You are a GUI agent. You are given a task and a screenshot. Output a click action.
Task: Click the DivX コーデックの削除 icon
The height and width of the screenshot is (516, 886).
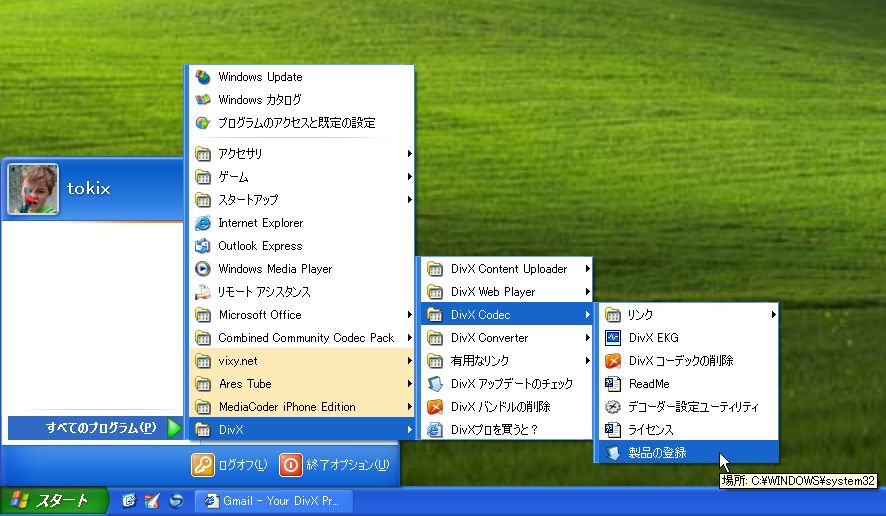(x=613, y=361)
